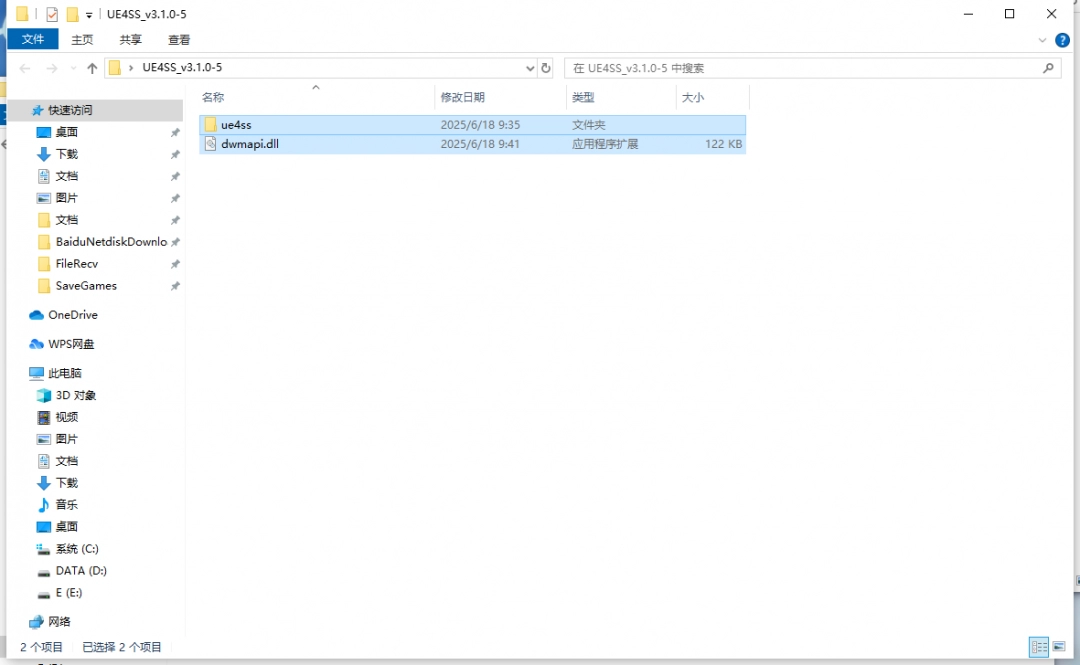Sort files by 修改日期 column header
The height and width of the screenshot is (665, 1080).
point(463,97)
